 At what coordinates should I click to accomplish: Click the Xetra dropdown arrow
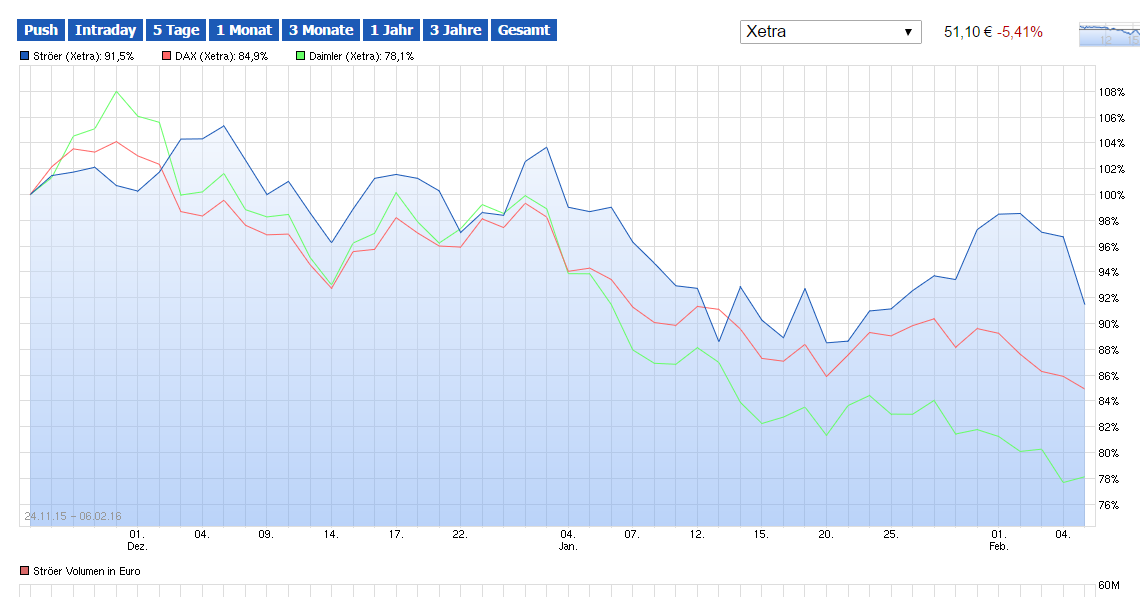tap(908, 32)
